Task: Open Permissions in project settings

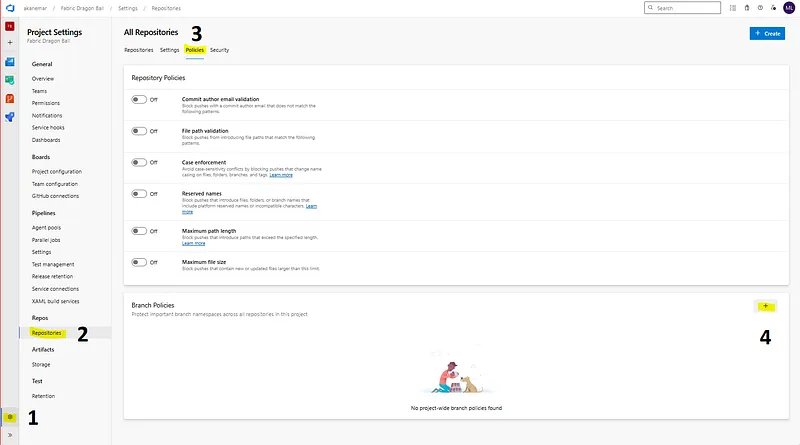Action: [46, 103]
